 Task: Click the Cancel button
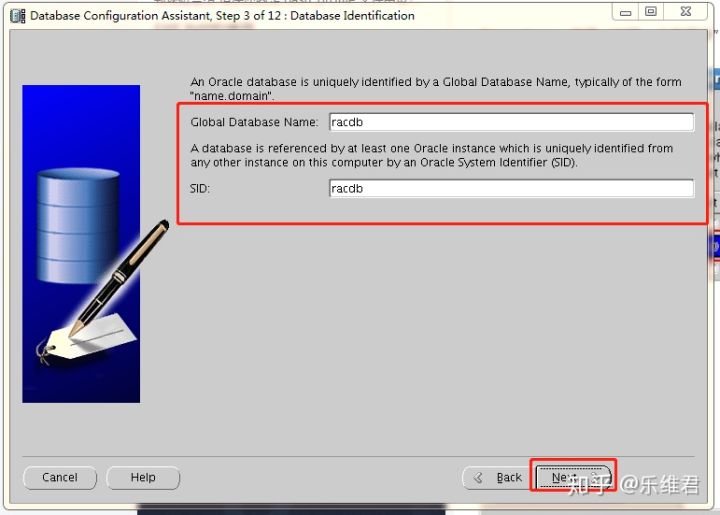click(x=60, y=478)
